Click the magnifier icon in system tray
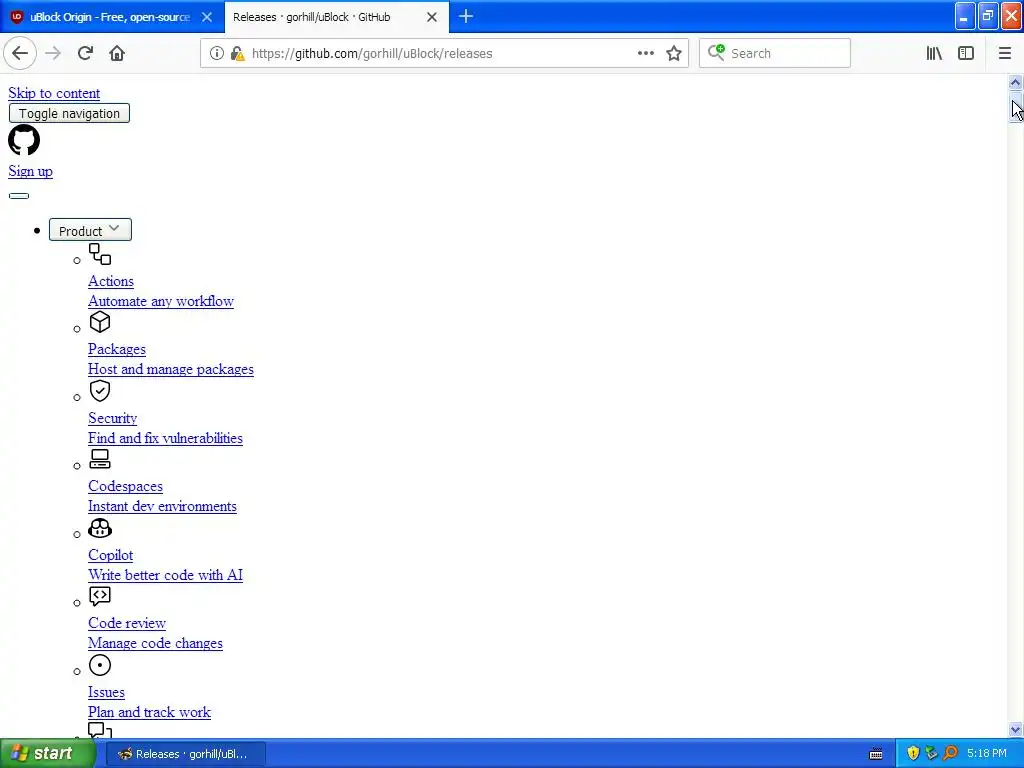The height and width of the screenshot is (768, 1024). [950, 754]
